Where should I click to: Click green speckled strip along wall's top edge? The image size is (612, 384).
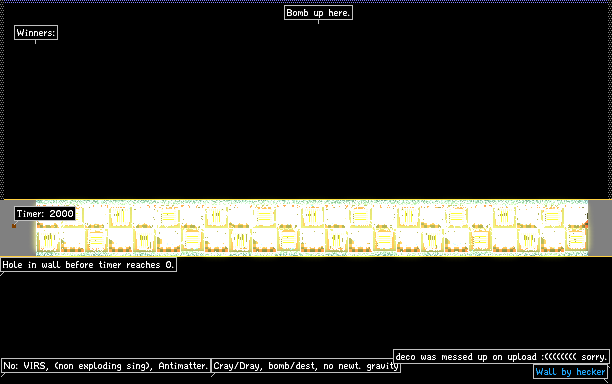[x=312, y=203]
